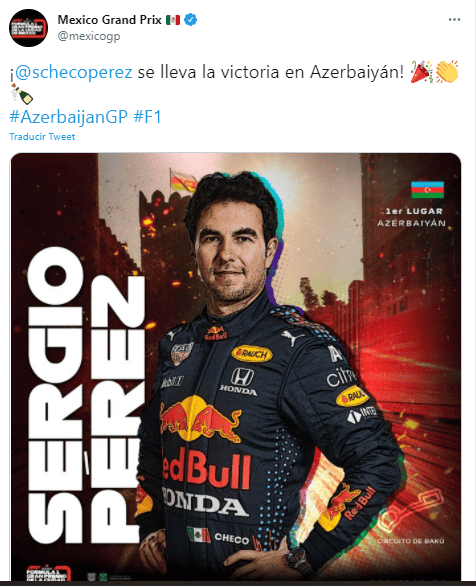The image size is (476, 586).
Task: Open the @schecoperez mention
Action: point(74,72)
